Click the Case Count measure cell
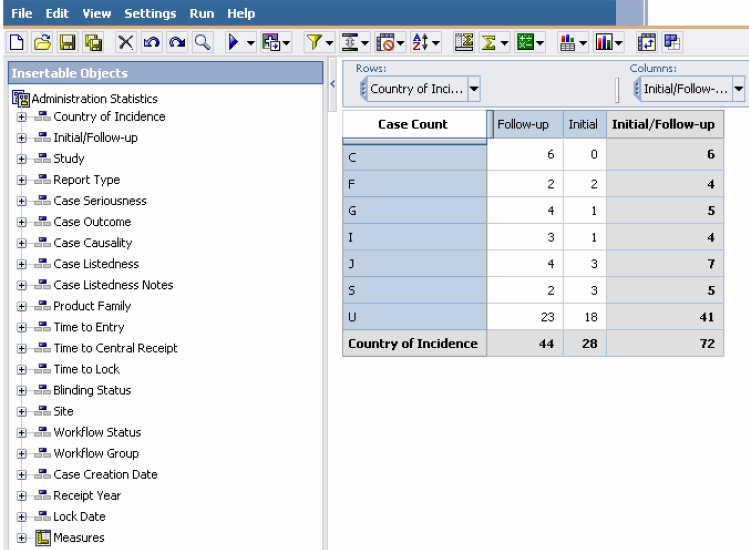Viewport: 749px width, 550px height. 414,124
